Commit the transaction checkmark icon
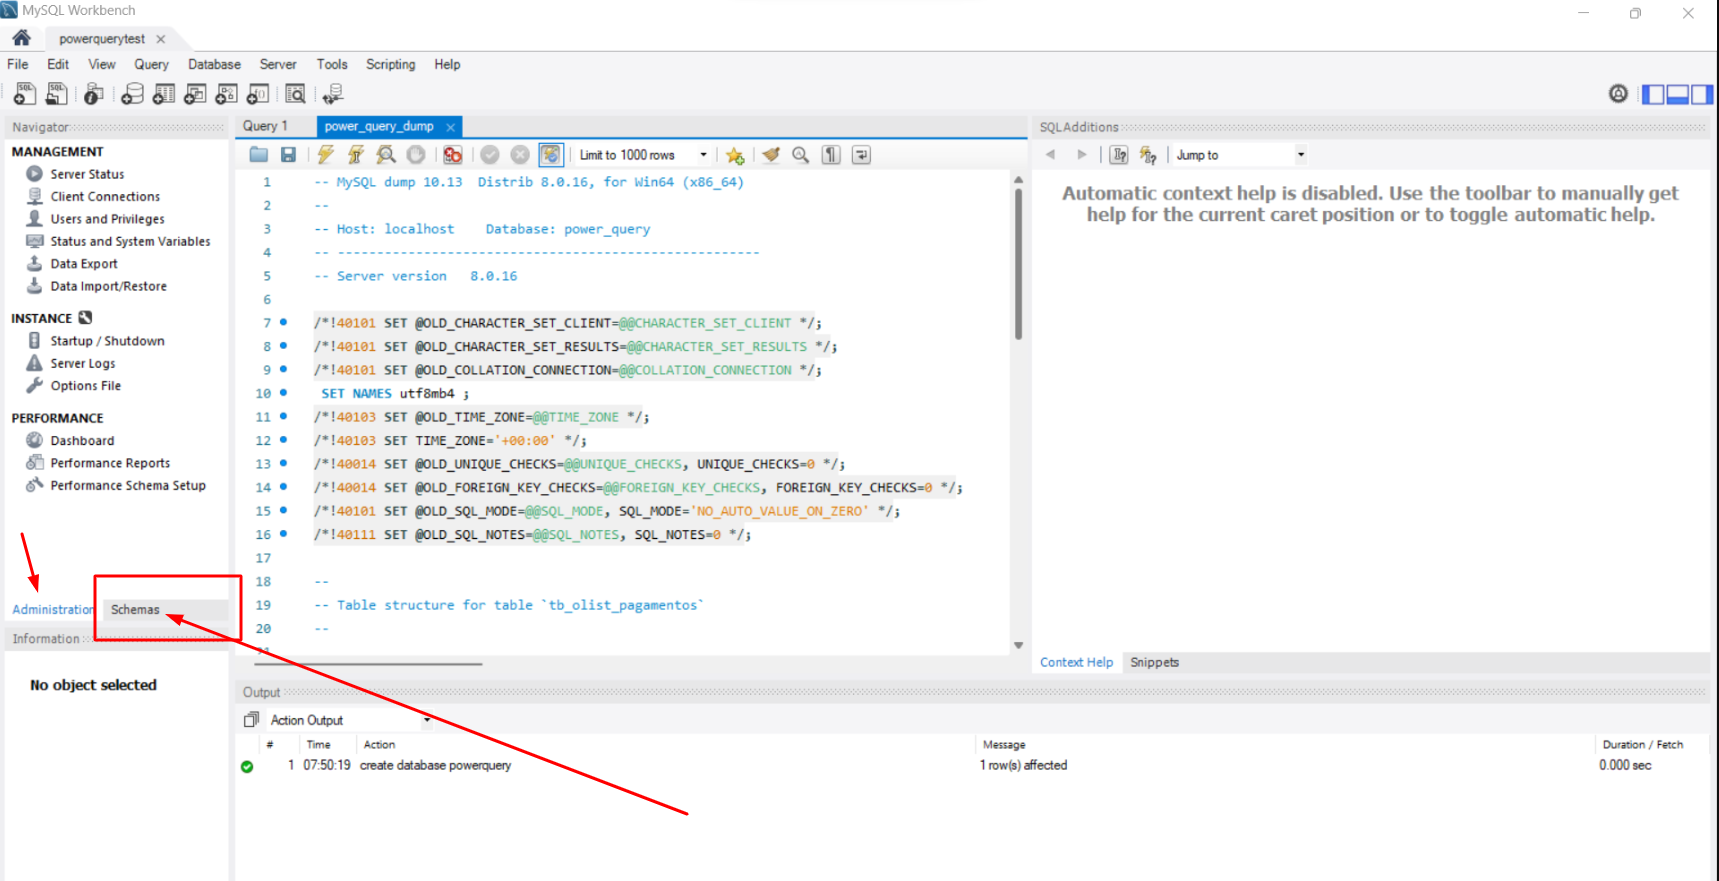The width and height of the screenshot is (1719, 881). pyautogui.click(x=490, y=155)
